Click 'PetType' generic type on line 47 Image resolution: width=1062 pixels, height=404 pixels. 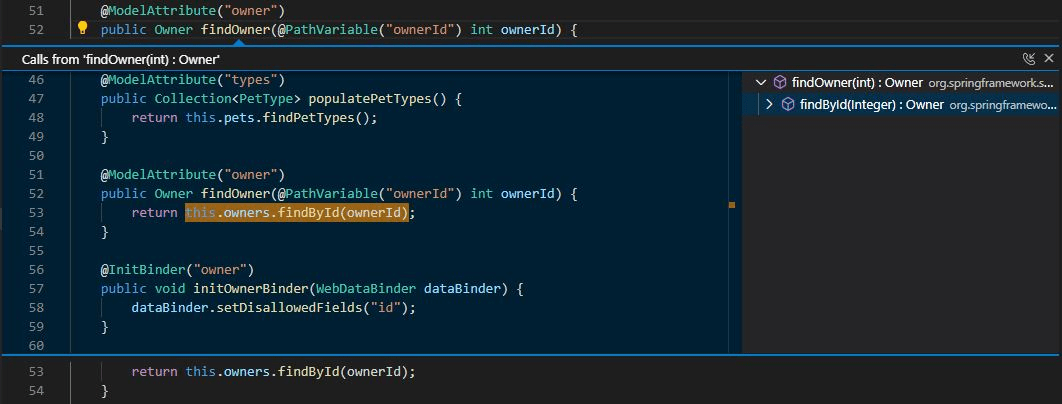pos(267,99)
